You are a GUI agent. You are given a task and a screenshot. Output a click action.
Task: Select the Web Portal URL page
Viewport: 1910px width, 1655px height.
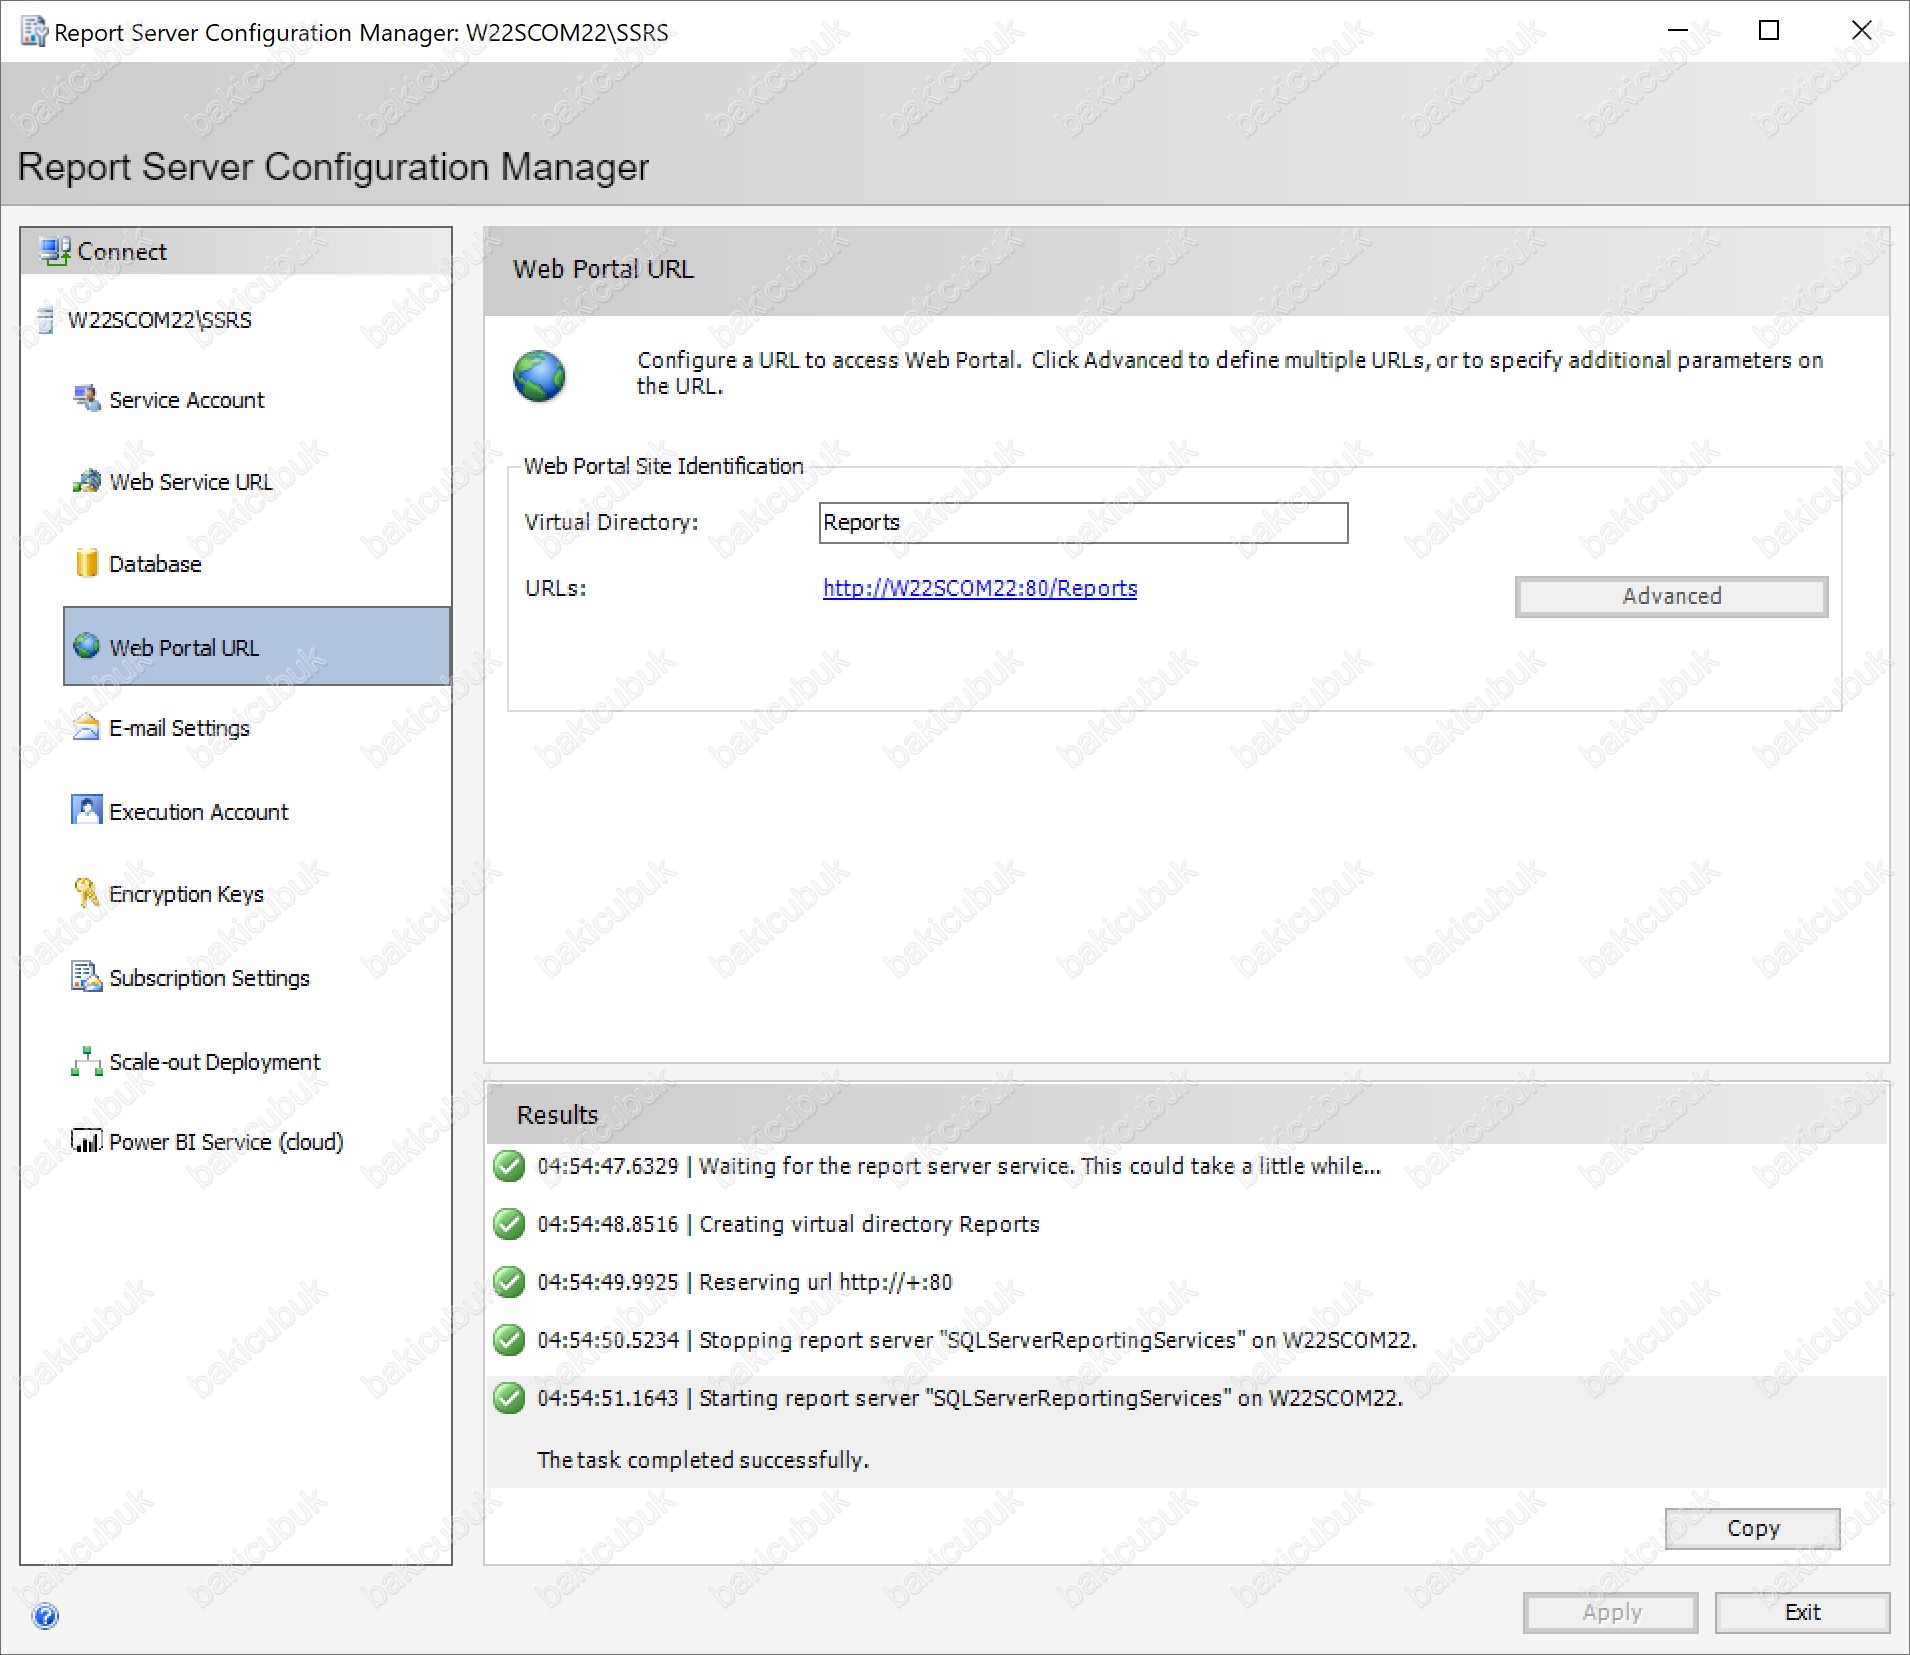257,646
